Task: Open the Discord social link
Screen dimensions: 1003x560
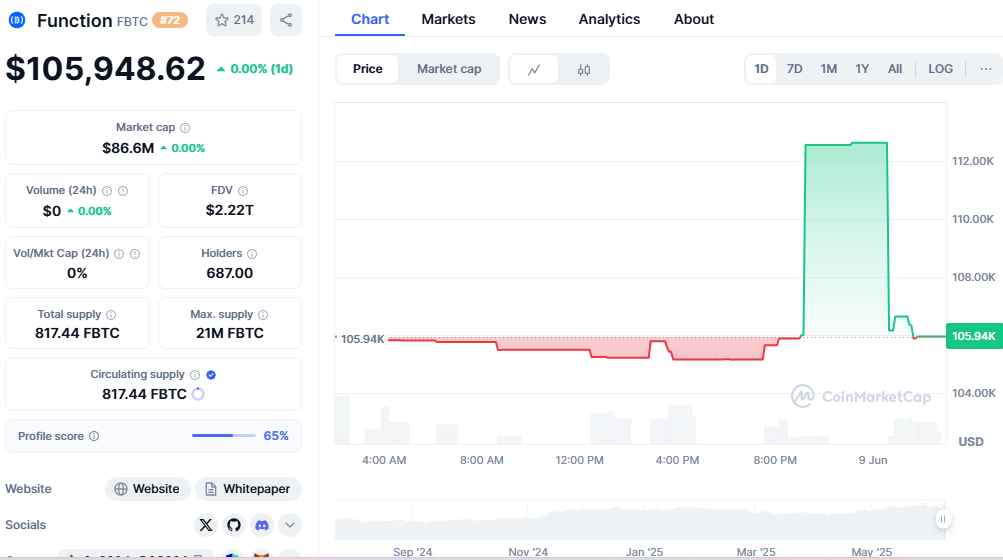Action: pyautogui.click(x=262, y=525)
